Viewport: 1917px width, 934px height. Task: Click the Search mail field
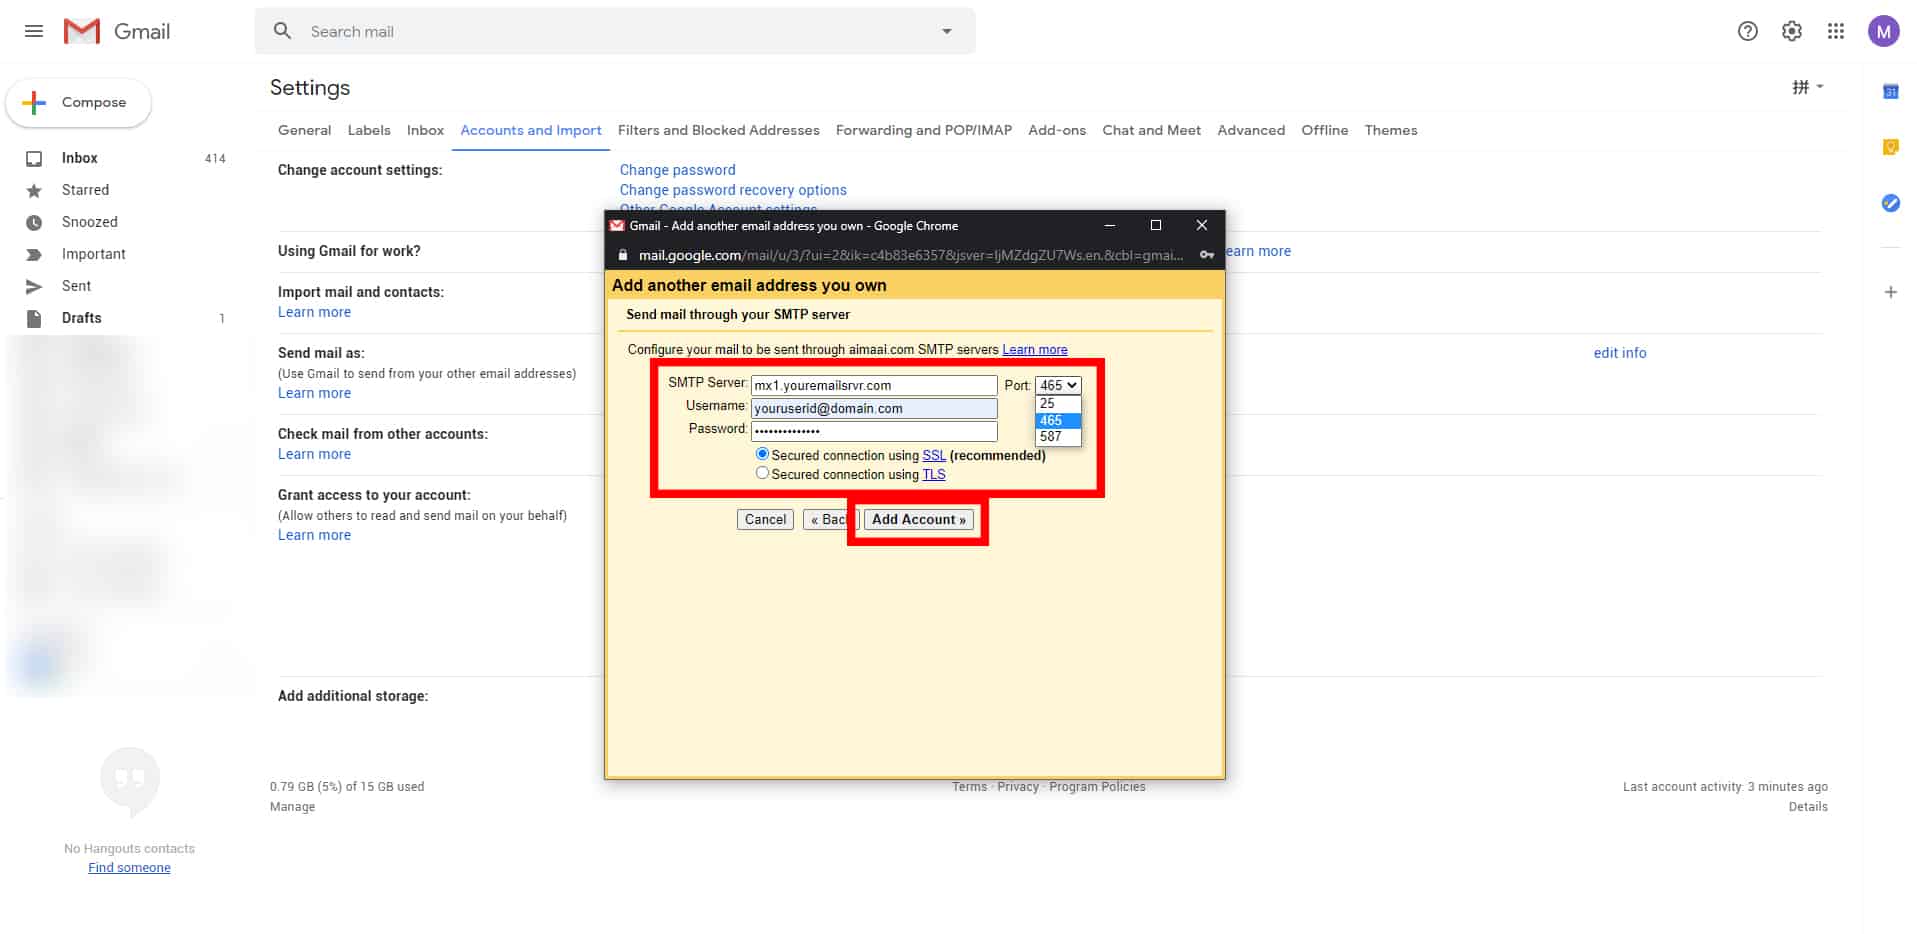pyautogui.click(x=615, y=31)
